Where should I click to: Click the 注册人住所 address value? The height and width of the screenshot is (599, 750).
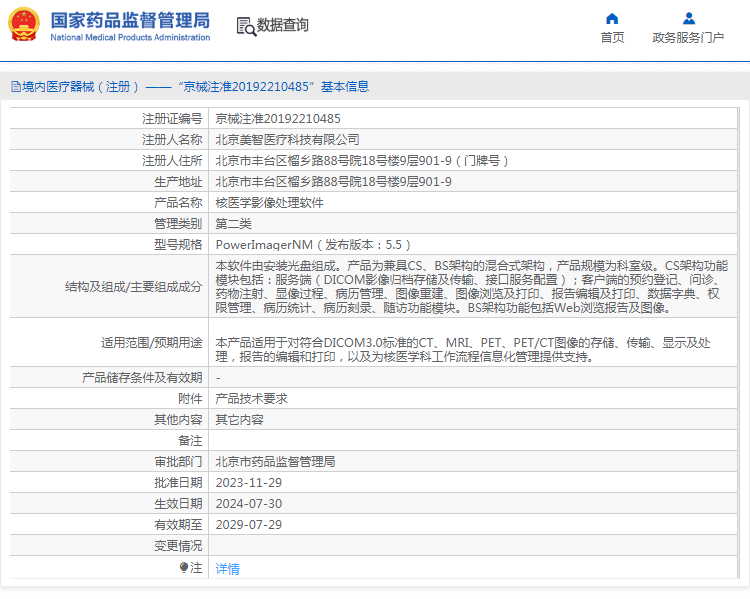click(x=362, y=161)
